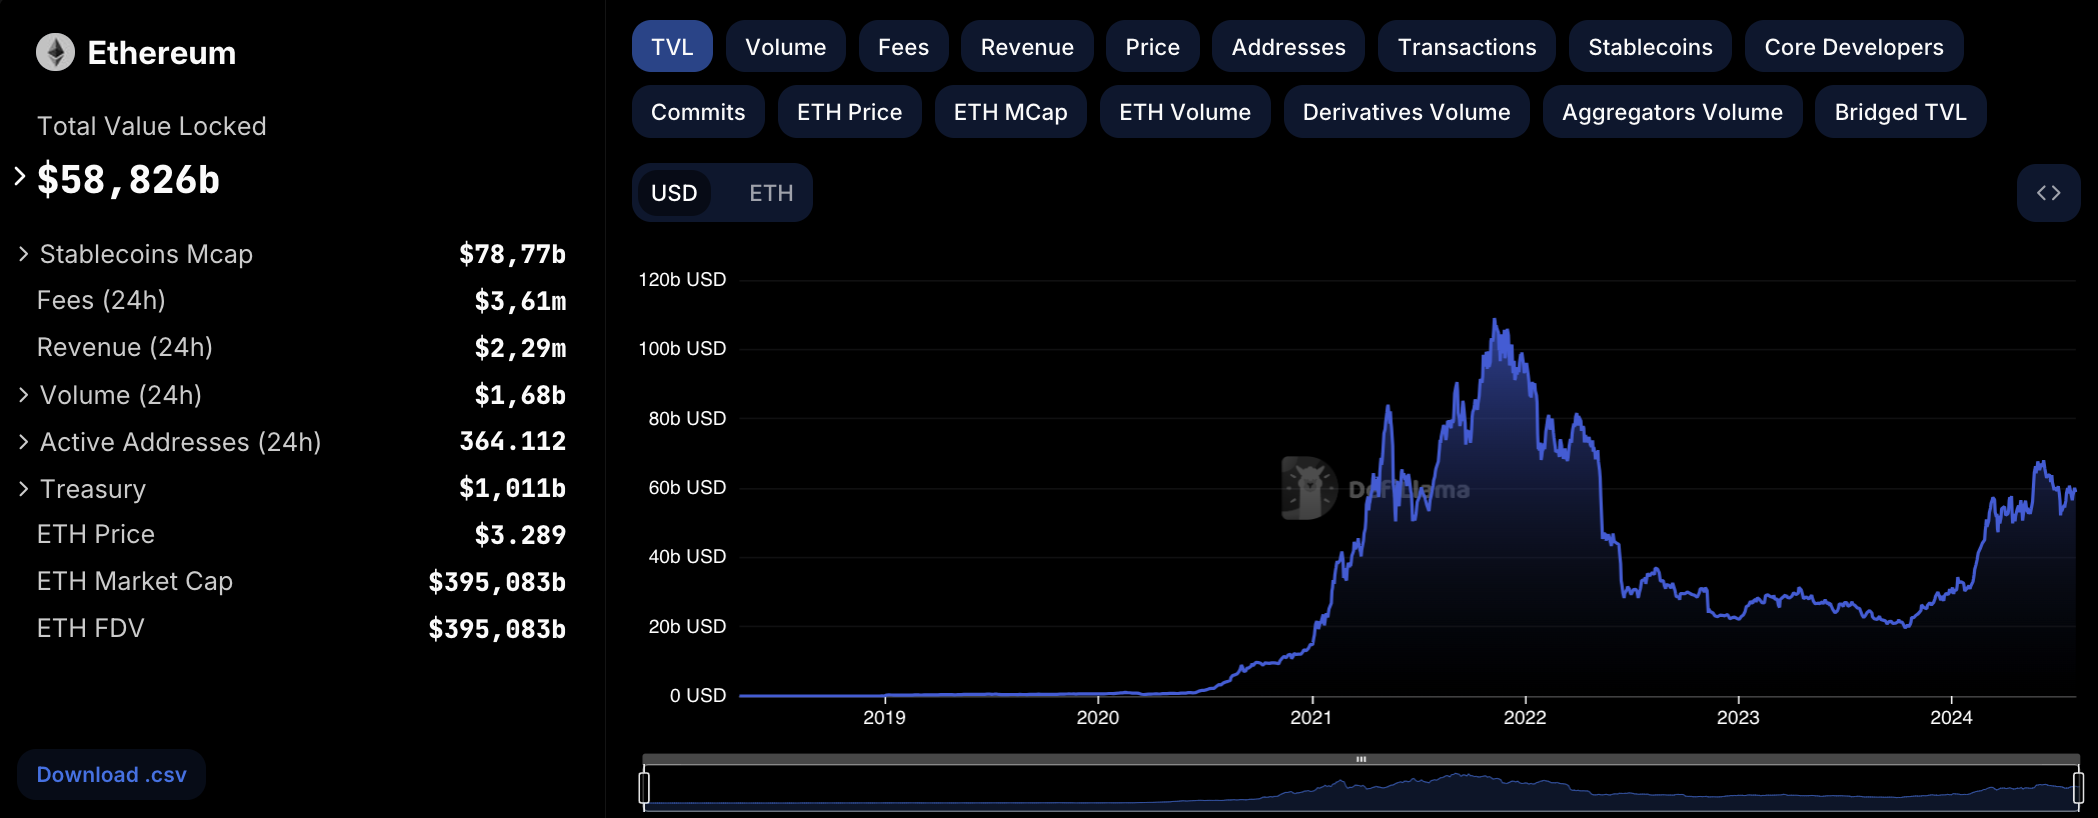Click the $58,826b TVL value

tap(128, 180)
